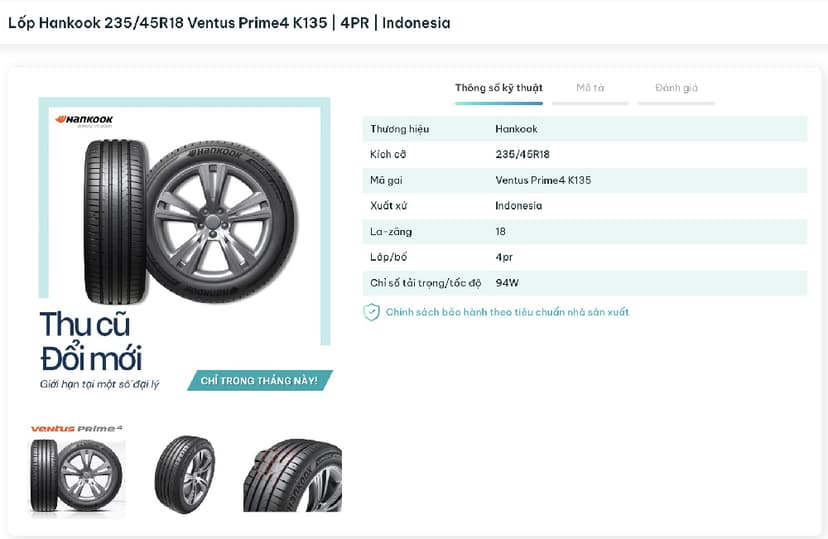828x539 pixels.
Task: Click the Thương hiệu row label
Action: tap(399, 129)
